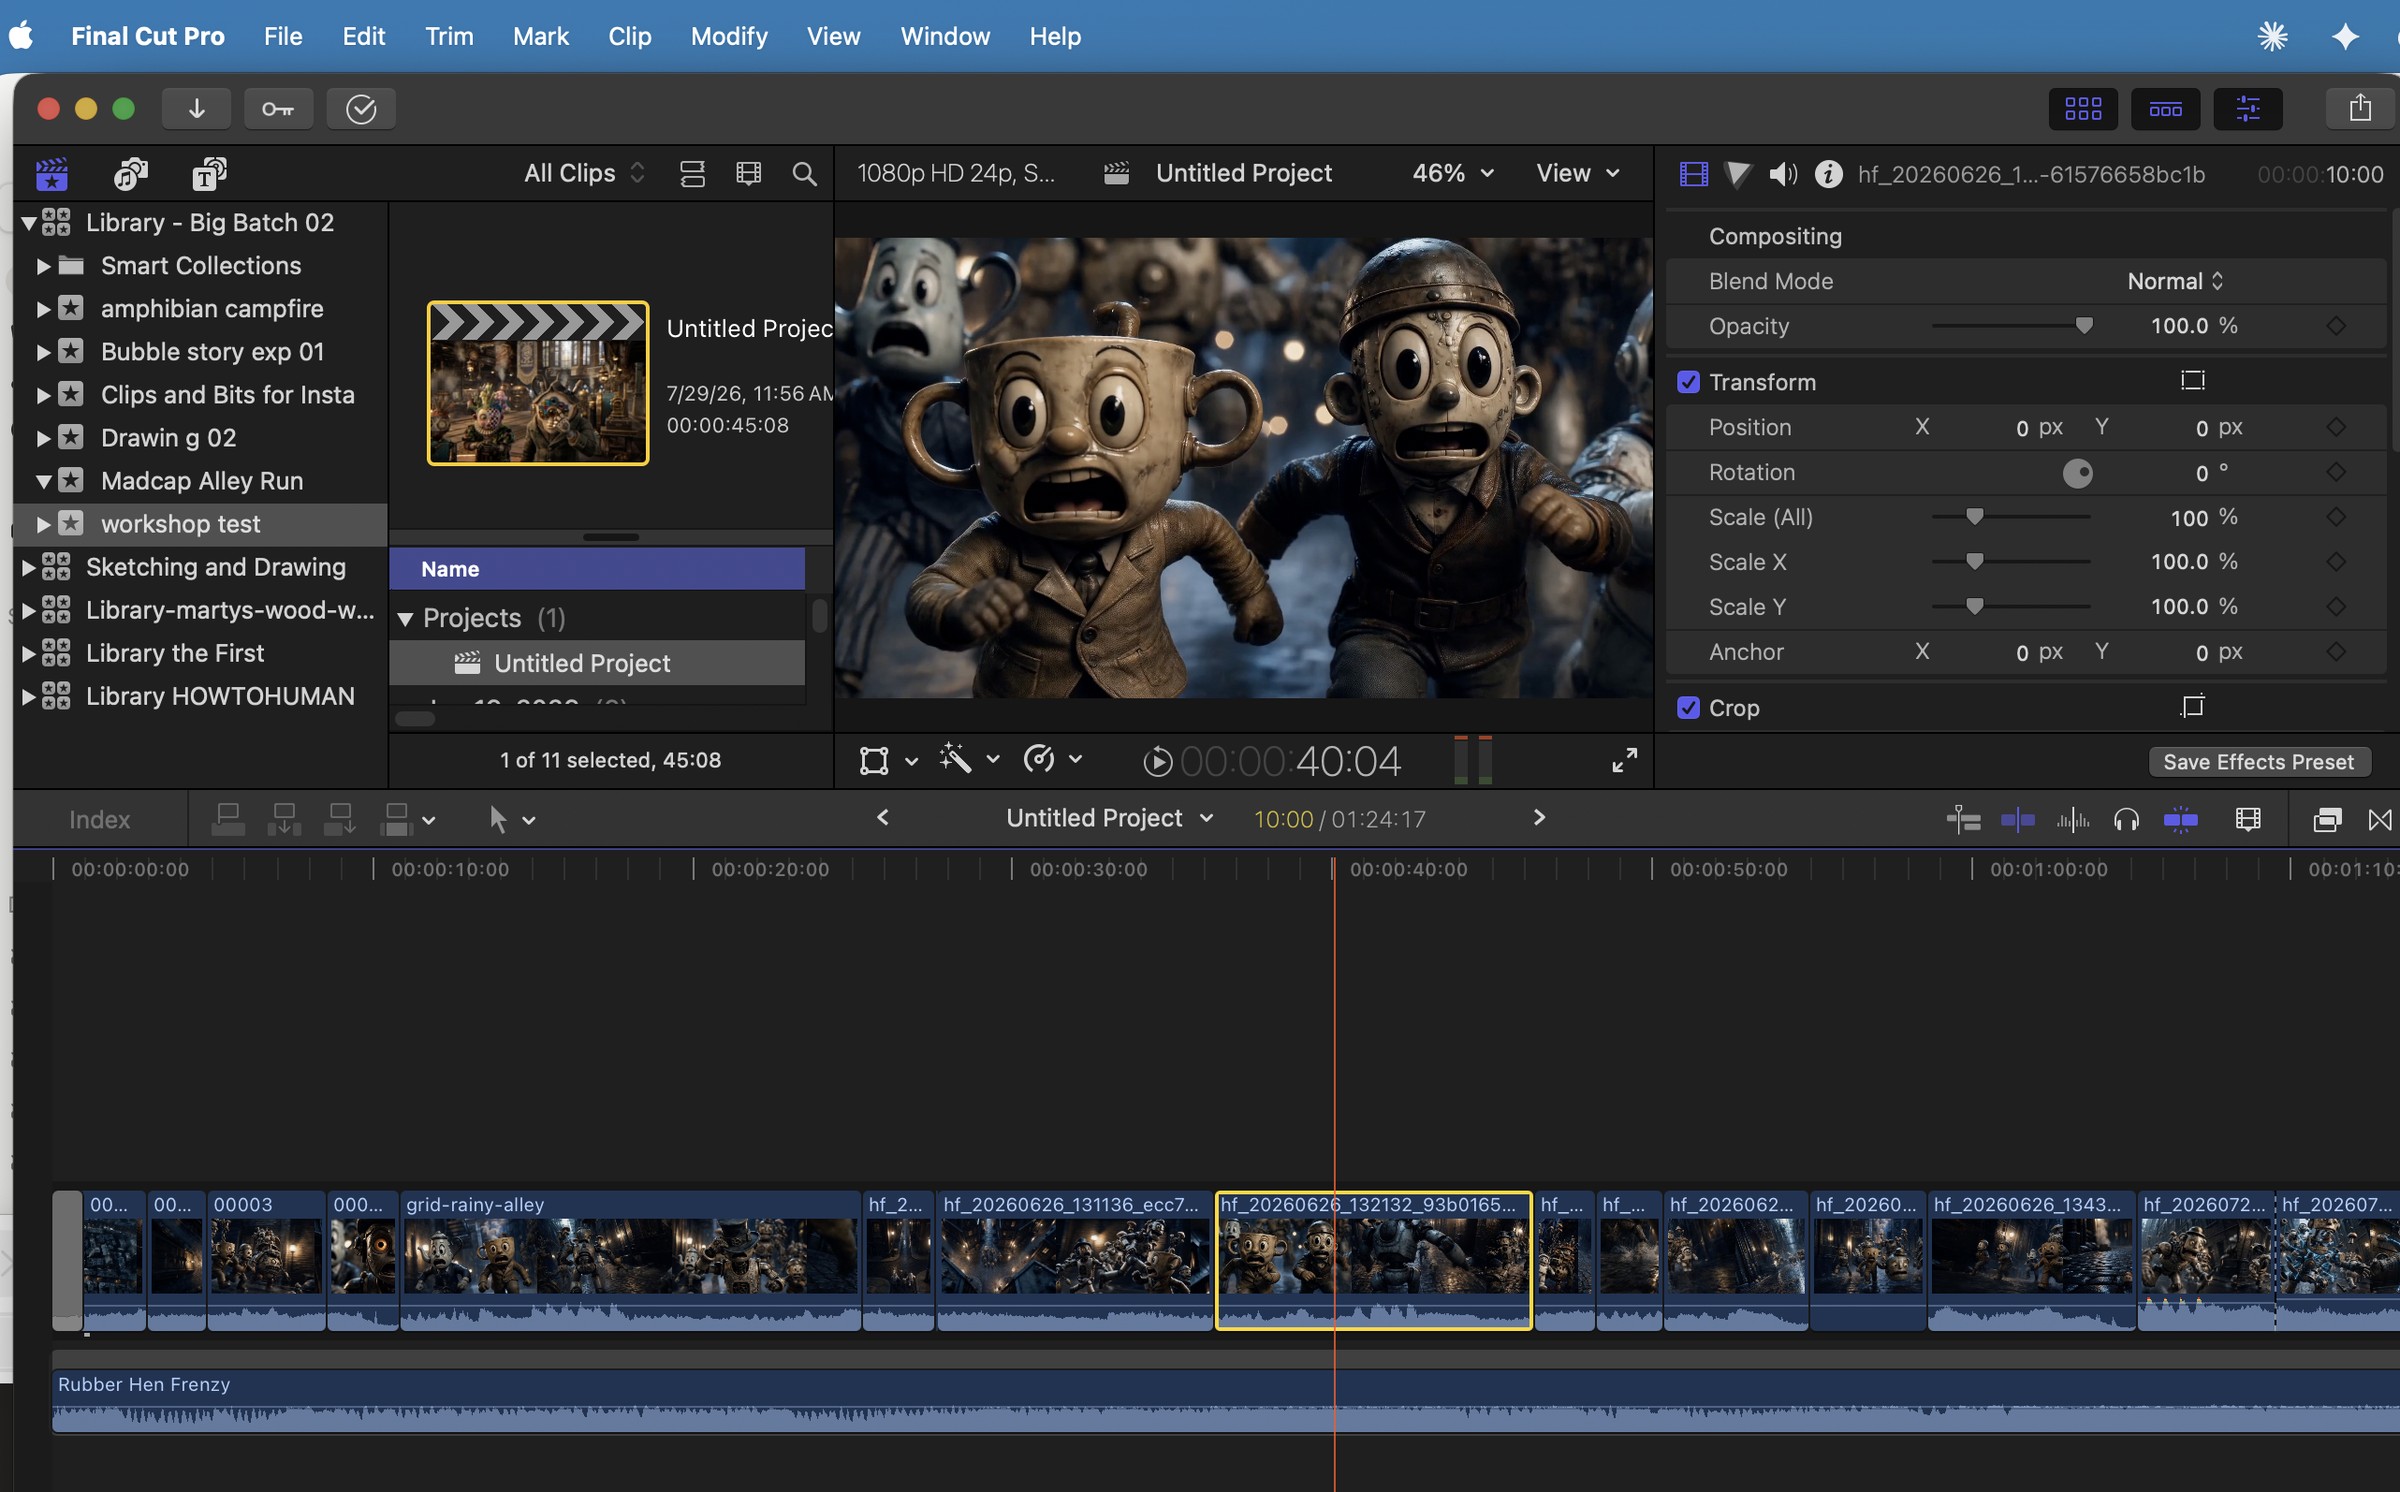Show the Photos and Audio sidebar
Viewport: 2400px width, 1492px height.
pyautogui.click(x=130, y=174)
